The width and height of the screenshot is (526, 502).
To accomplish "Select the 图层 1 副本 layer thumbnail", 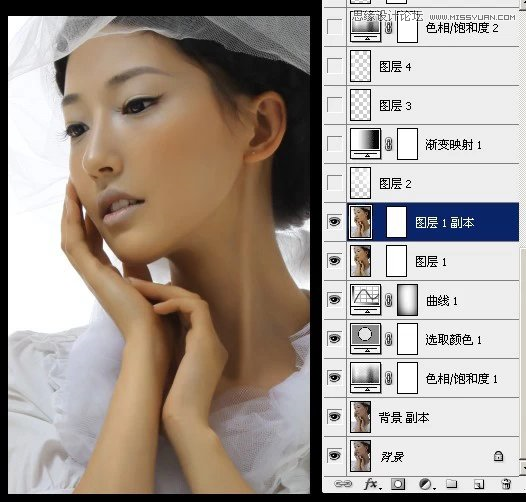I will point(361,222).
